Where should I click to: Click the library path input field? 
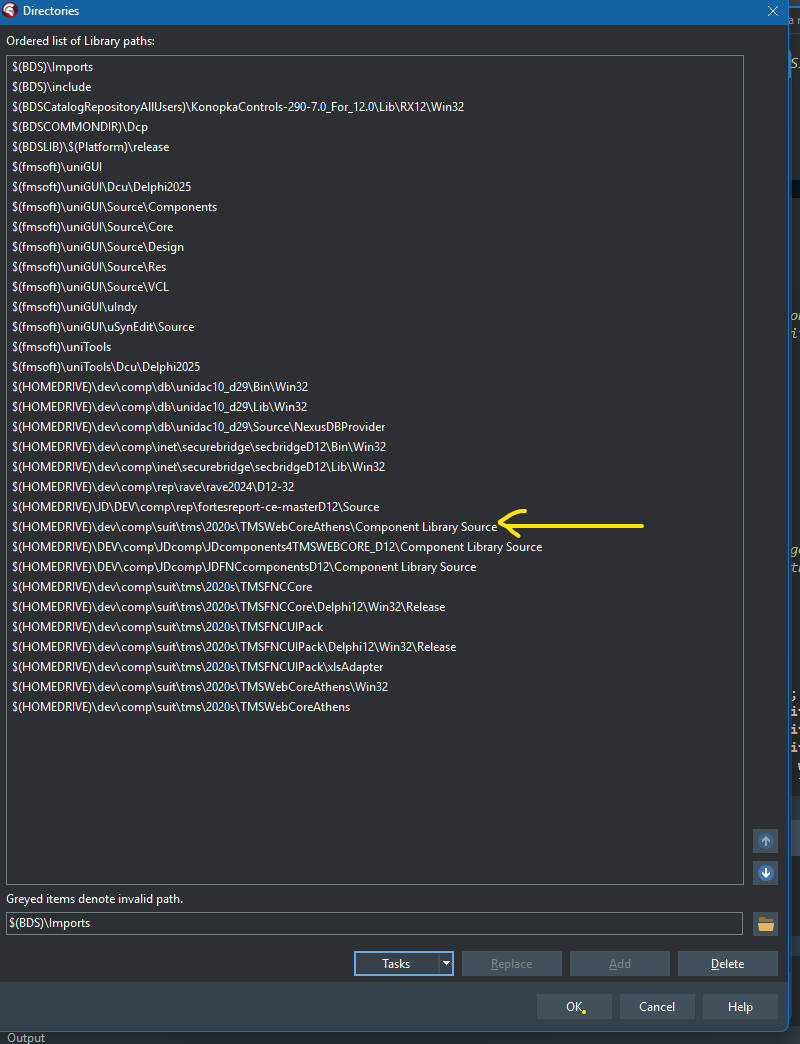tap(374, 923)
